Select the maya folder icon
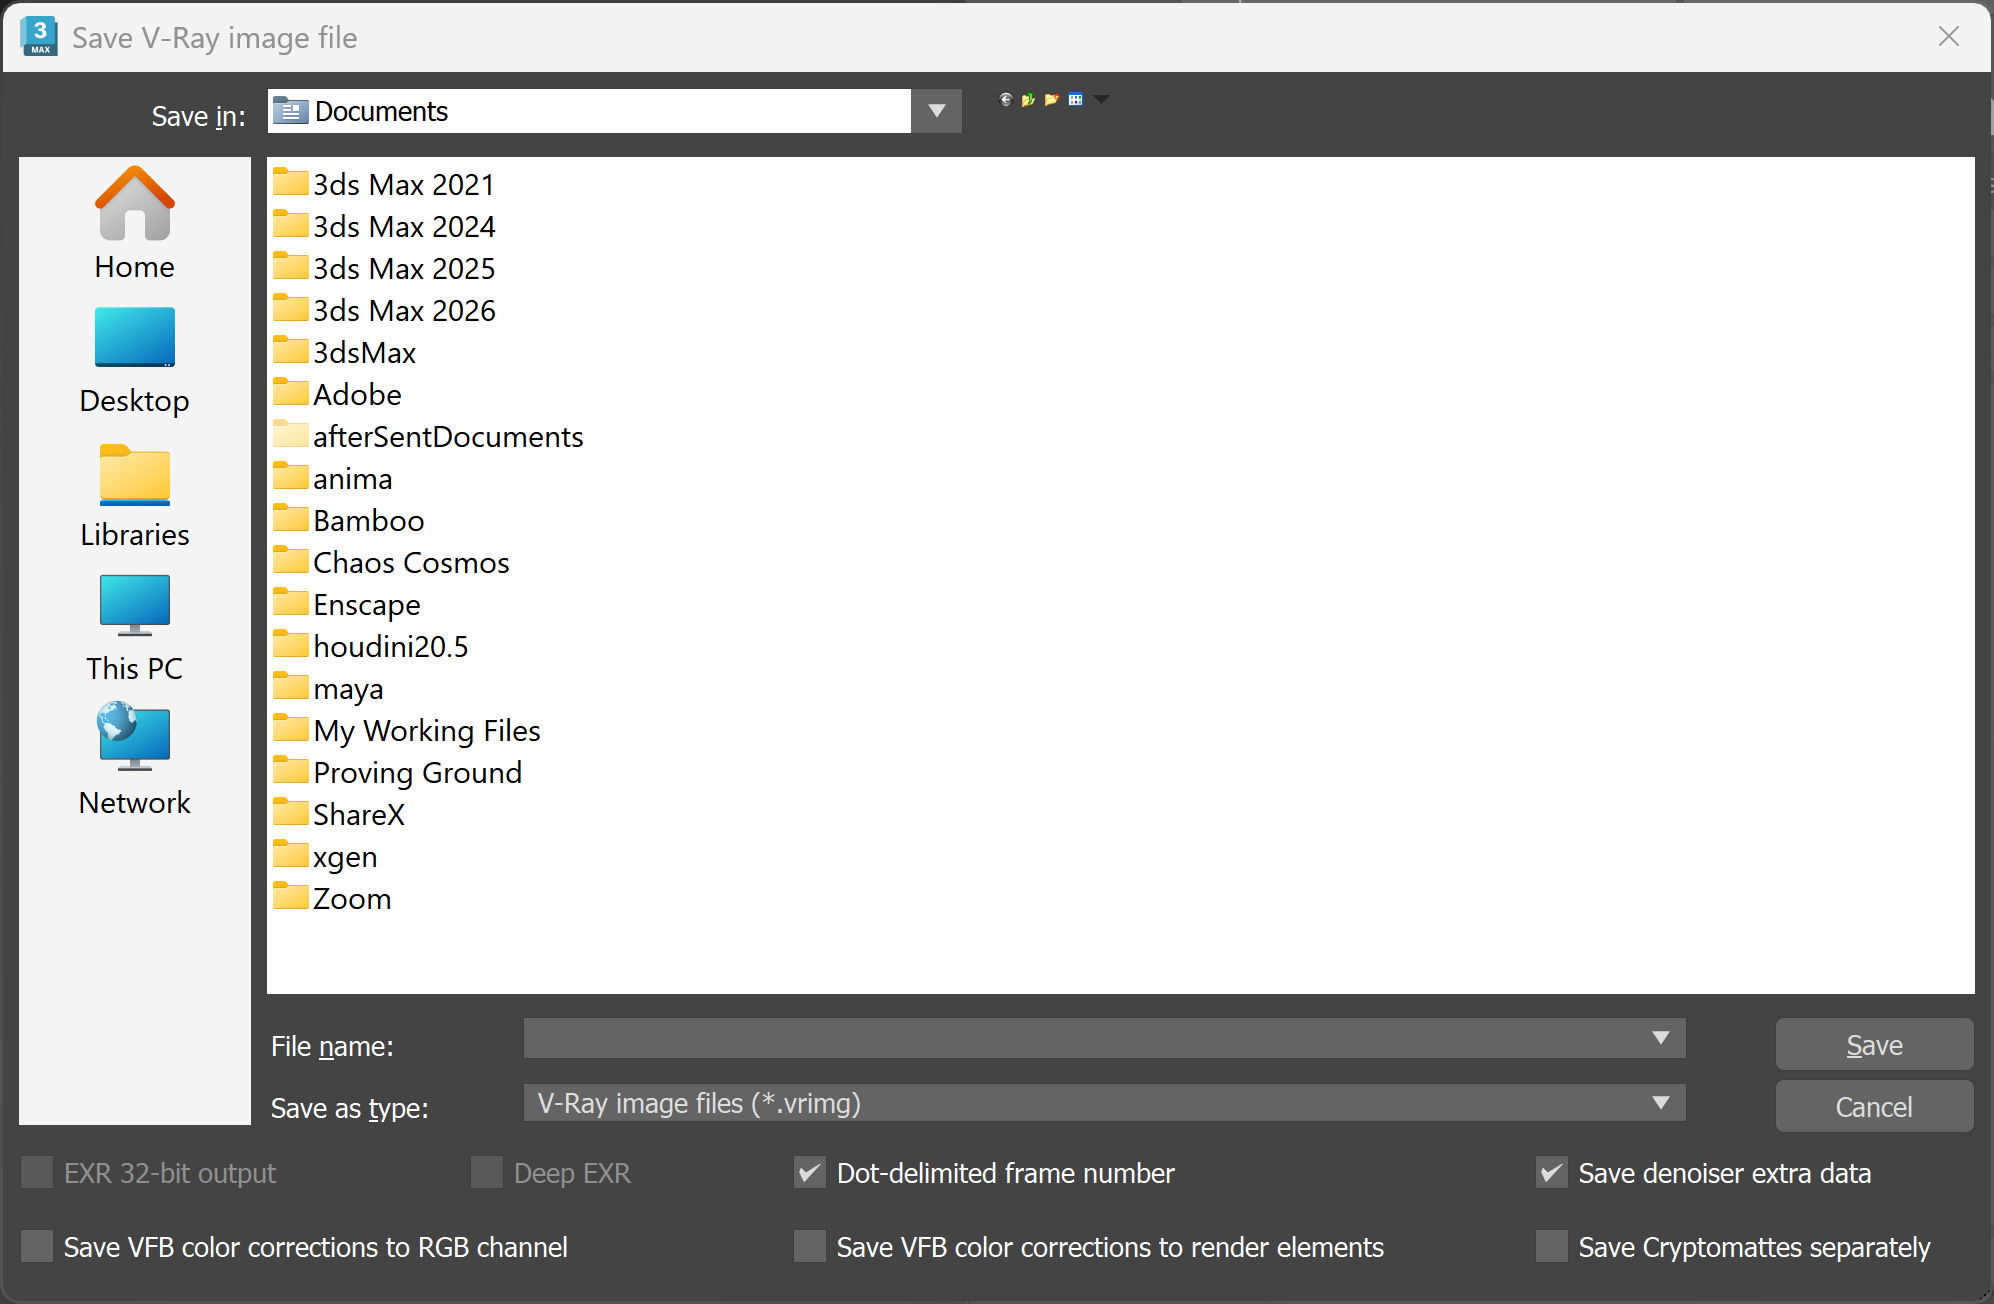The height and width of the screenshot is (1304, 1994). 291,687
